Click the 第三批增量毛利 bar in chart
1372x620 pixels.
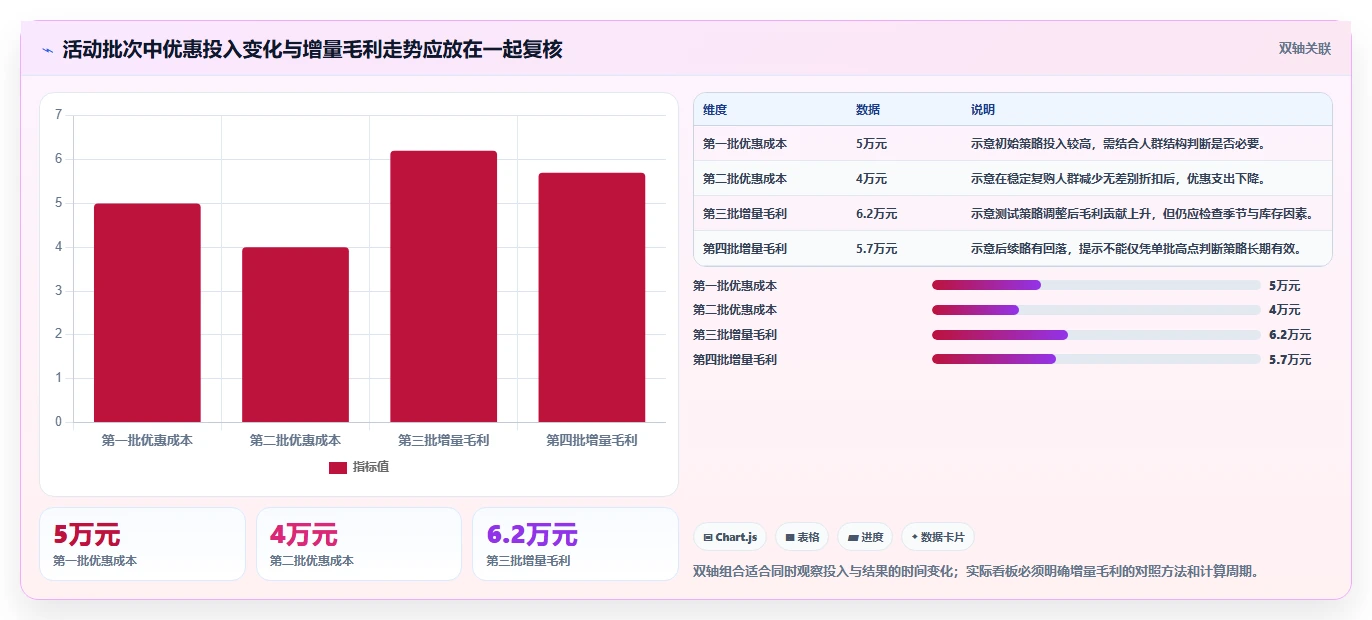[x=443, y=287]
